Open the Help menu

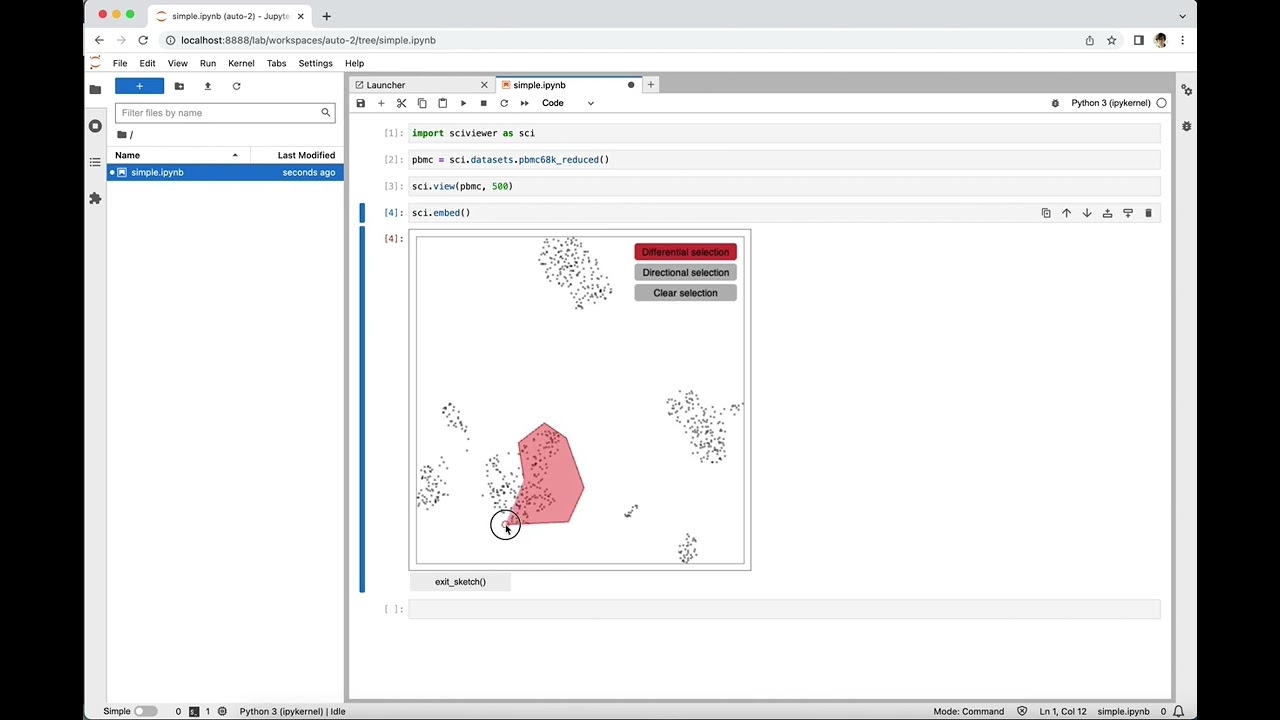tap(354, 63)
